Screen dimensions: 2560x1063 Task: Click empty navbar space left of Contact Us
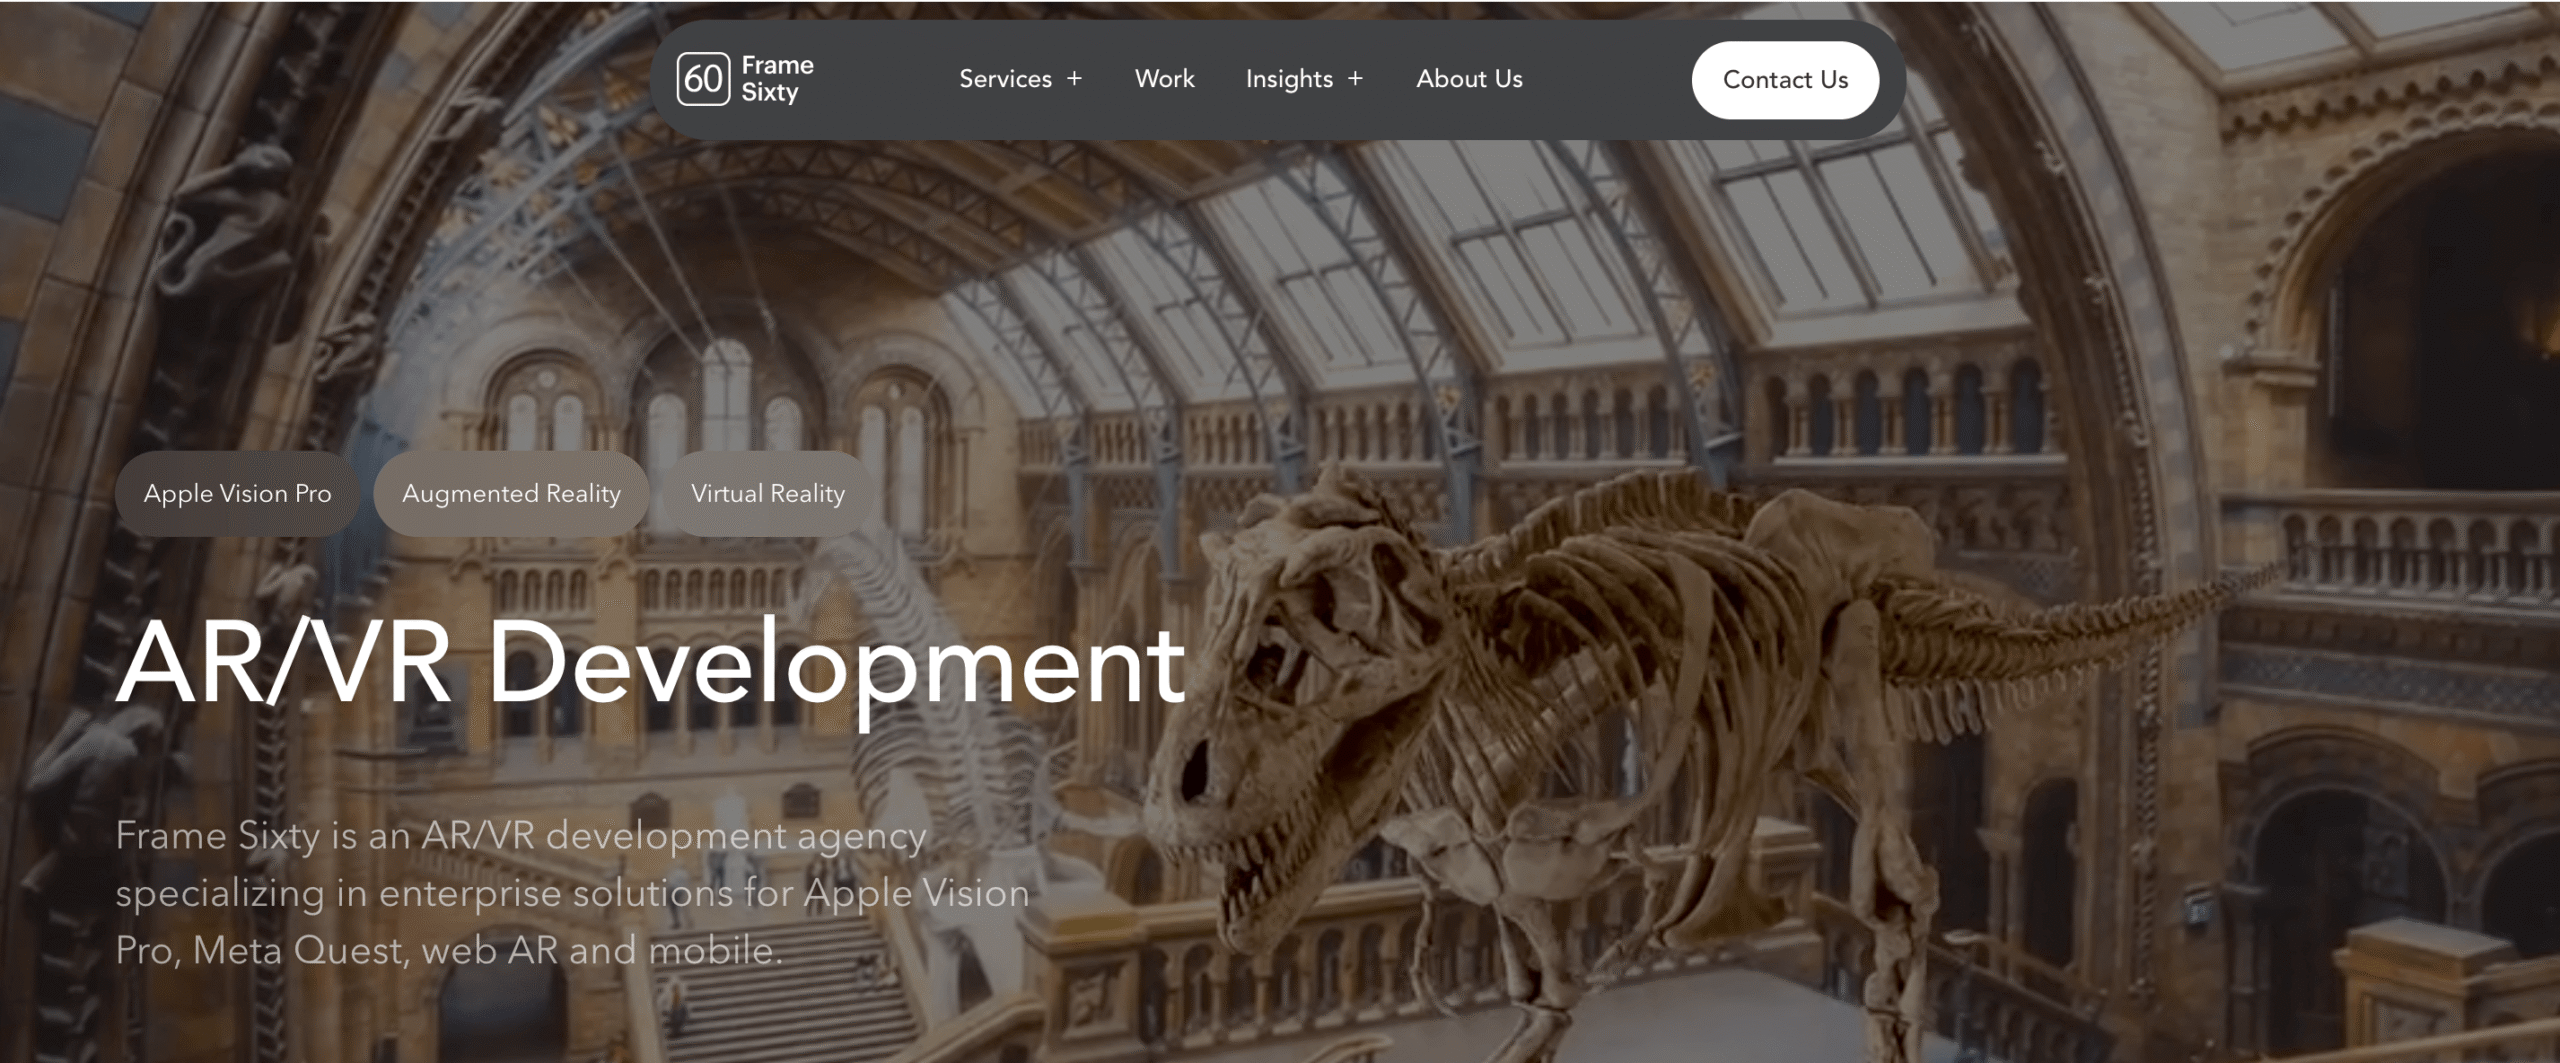1610,79
